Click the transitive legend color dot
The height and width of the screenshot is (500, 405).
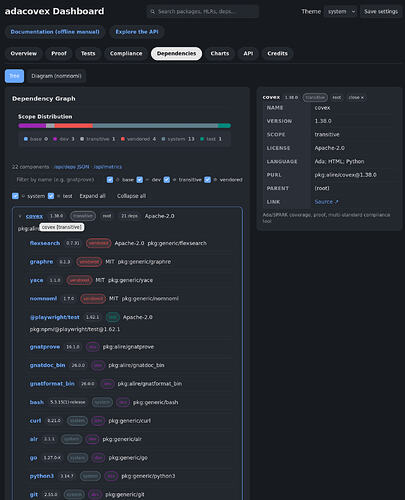[82, 139]
